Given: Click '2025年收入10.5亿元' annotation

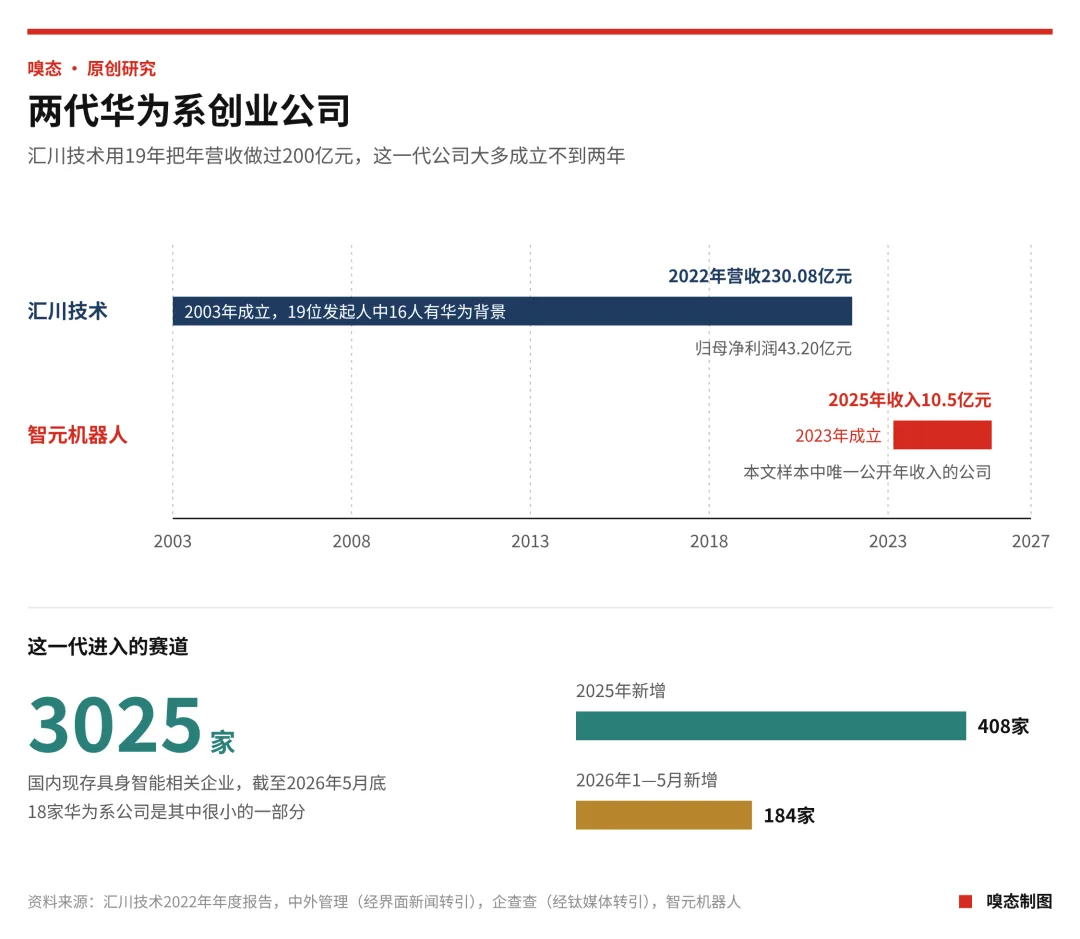Looking at the screenshot, I should (x=909, y=400).
